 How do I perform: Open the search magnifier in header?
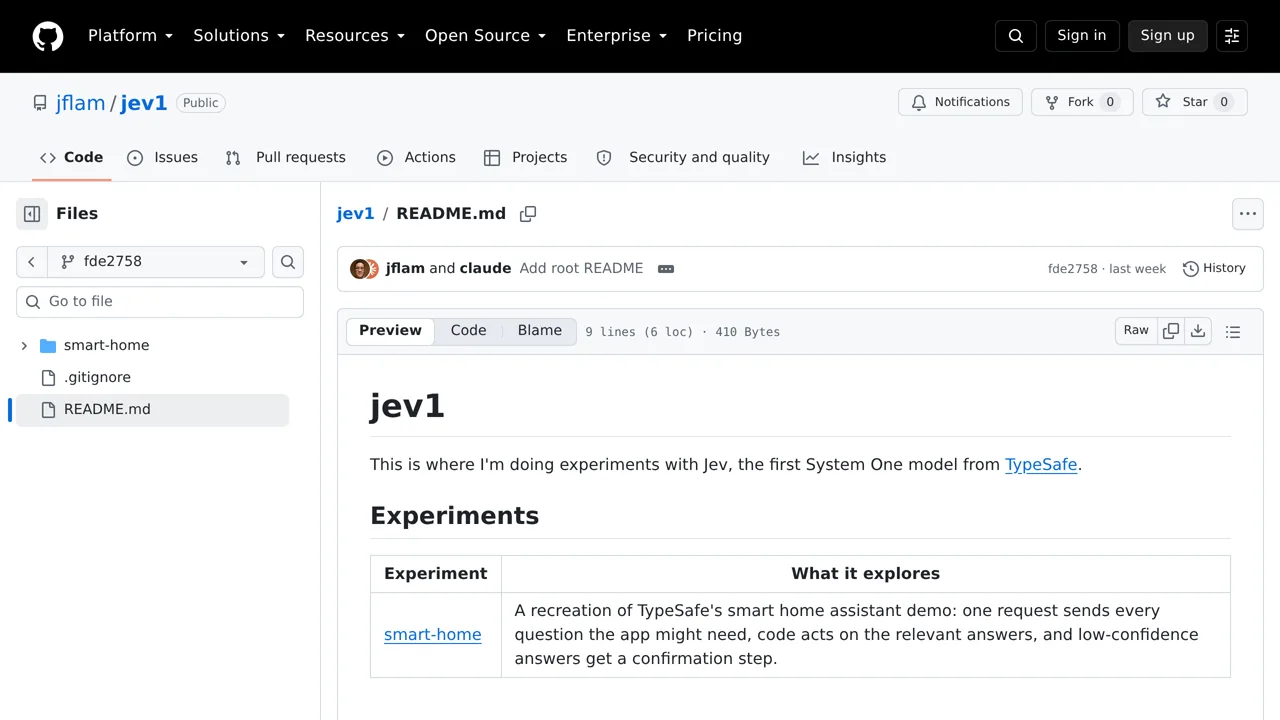[x=1016, y=36]
